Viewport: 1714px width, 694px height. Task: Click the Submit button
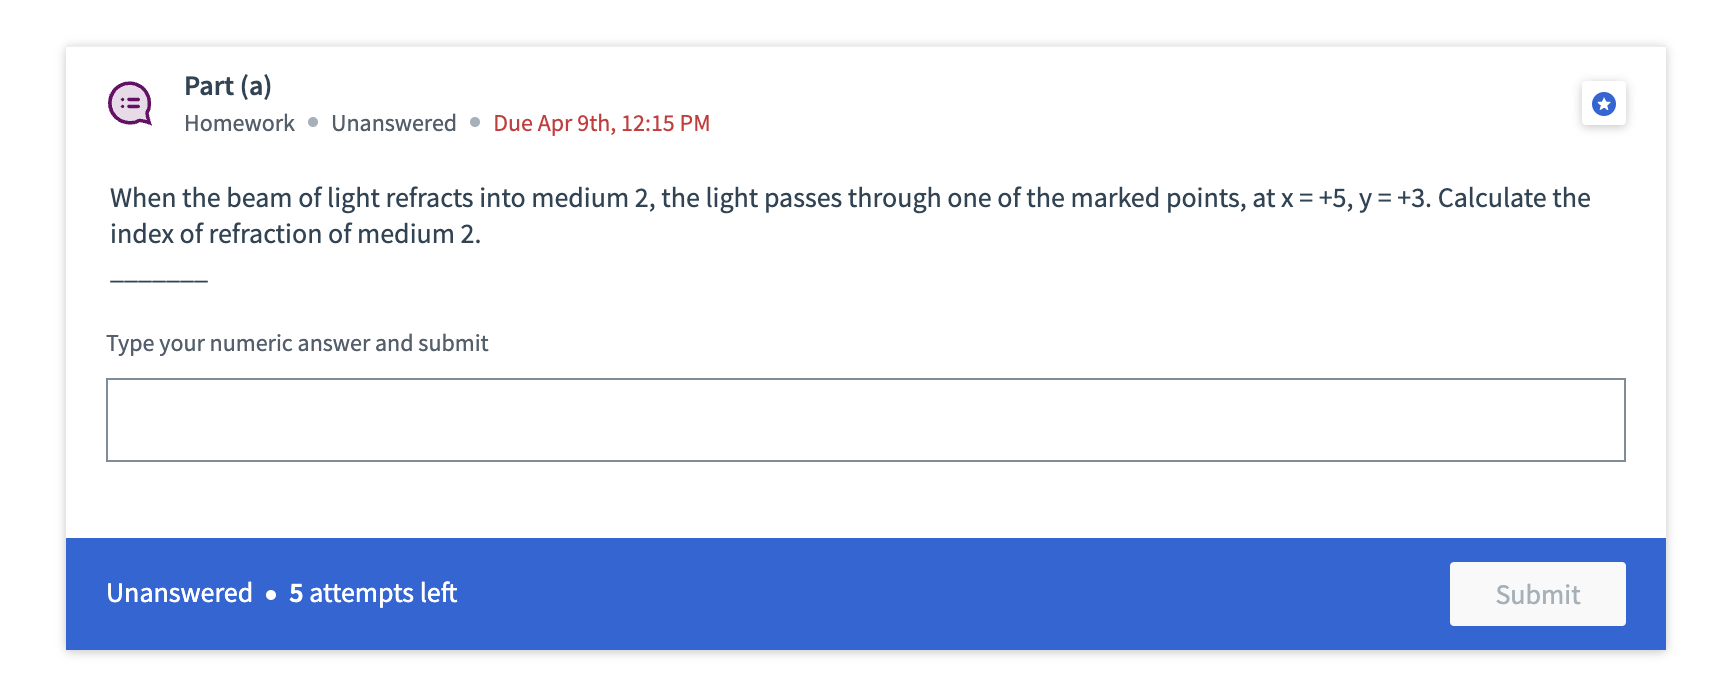[1537, 594]
